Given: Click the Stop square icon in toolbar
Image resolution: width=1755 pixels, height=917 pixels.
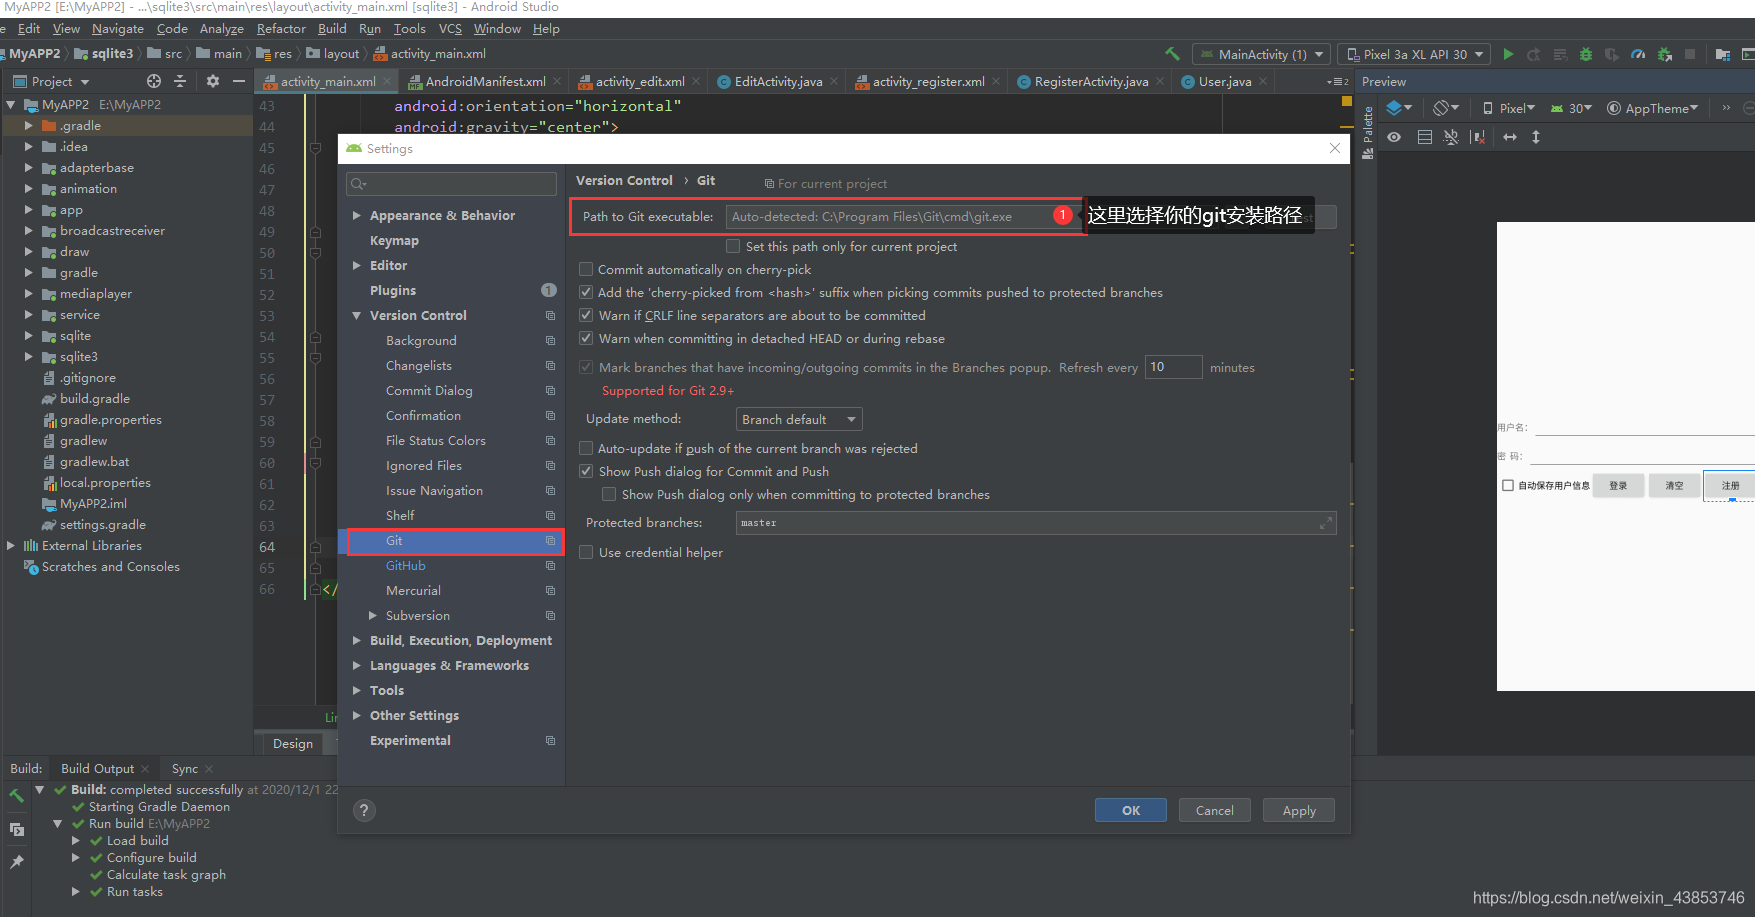Looking at the screenshot, I should pos(1690,54).
